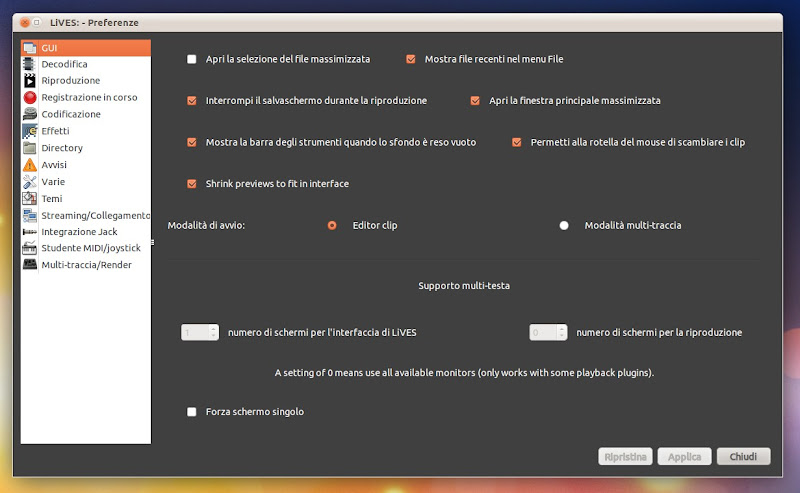Click the Decodifica film-strip icon
The width and height of the screenshot is (800, 493).
tap(30, 64)
